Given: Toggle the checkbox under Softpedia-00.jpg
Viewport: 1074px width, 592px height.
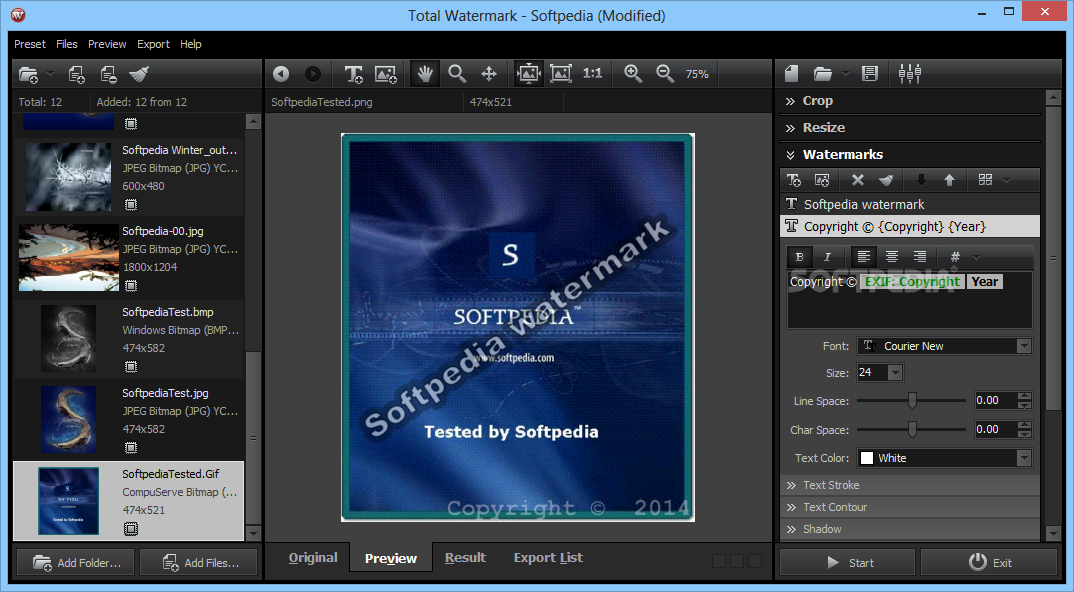Looking at the screenshot, I should 131,286.
